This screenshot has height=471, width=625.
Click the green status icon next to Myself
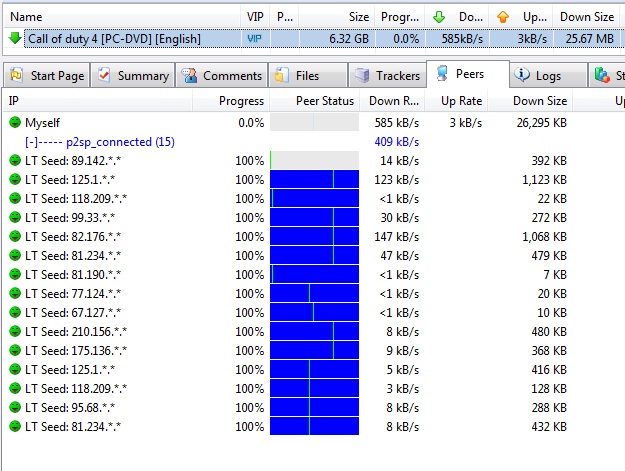coord(15,122)
